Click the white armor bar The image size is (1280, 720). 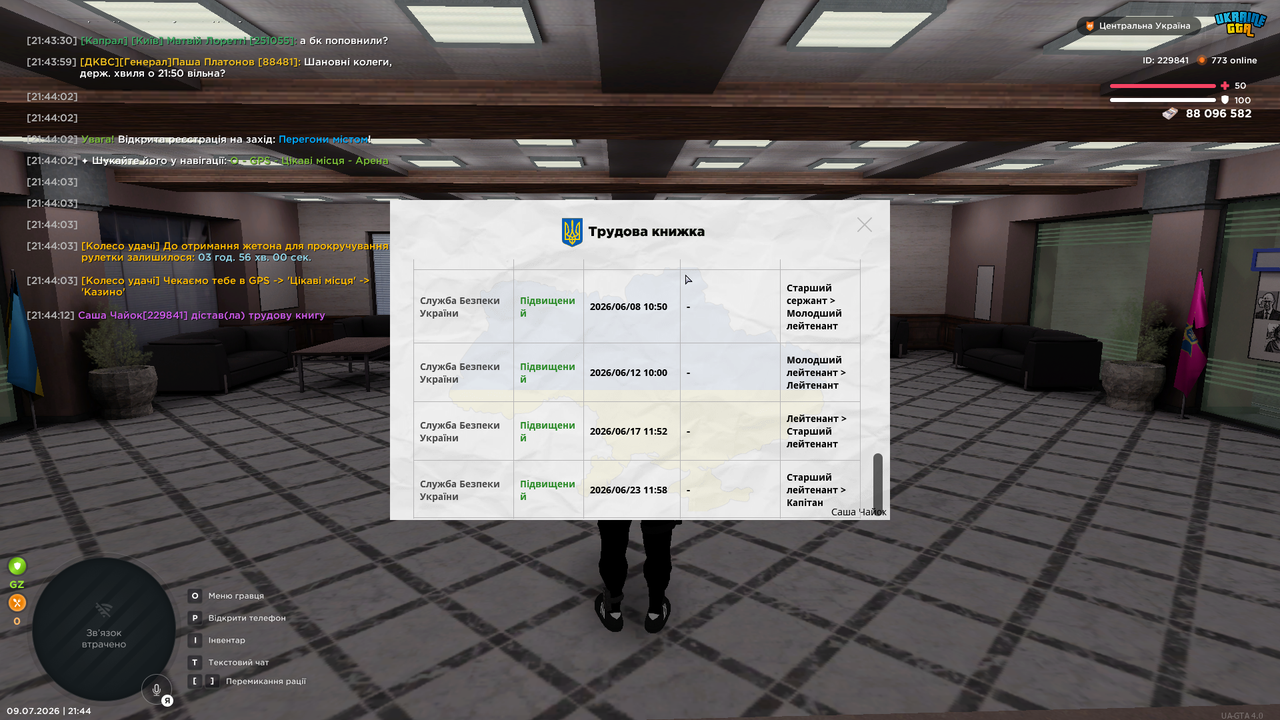pos(1162,100)
